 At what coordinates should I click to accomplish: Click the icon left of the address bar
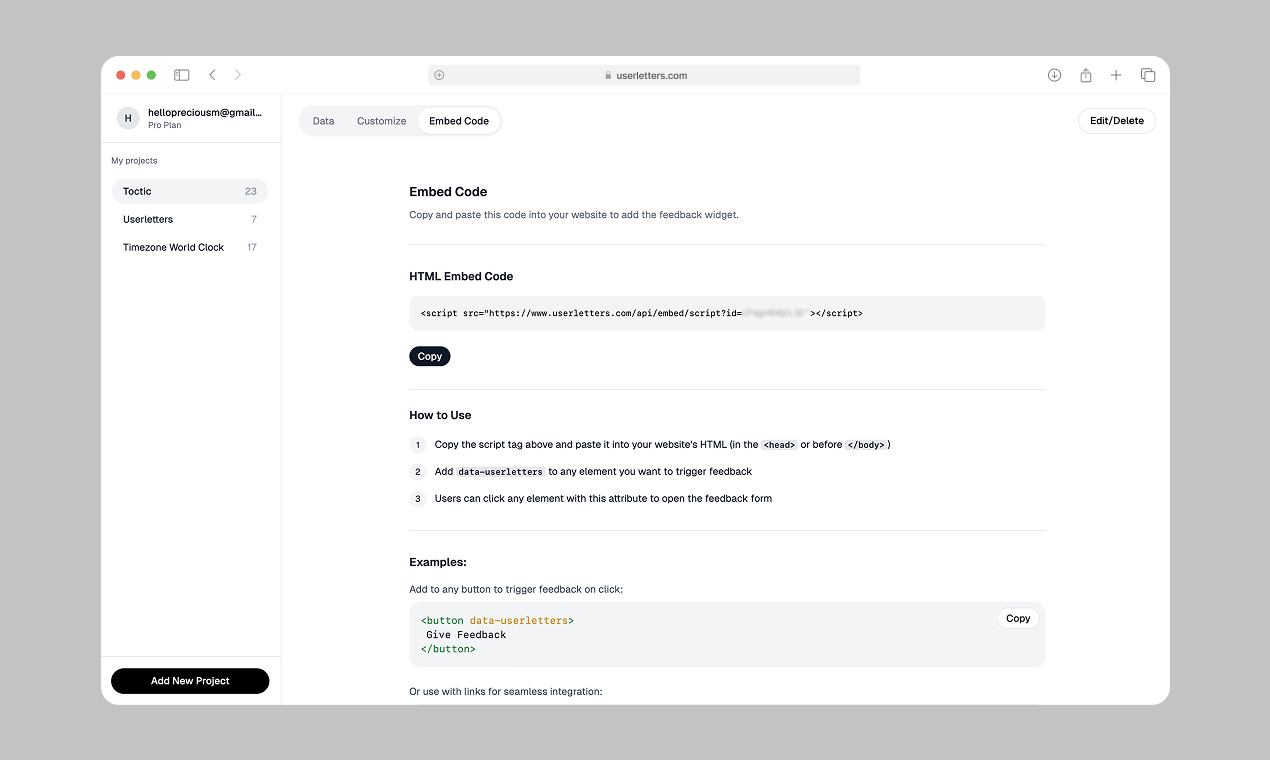[x=437, y=74]
